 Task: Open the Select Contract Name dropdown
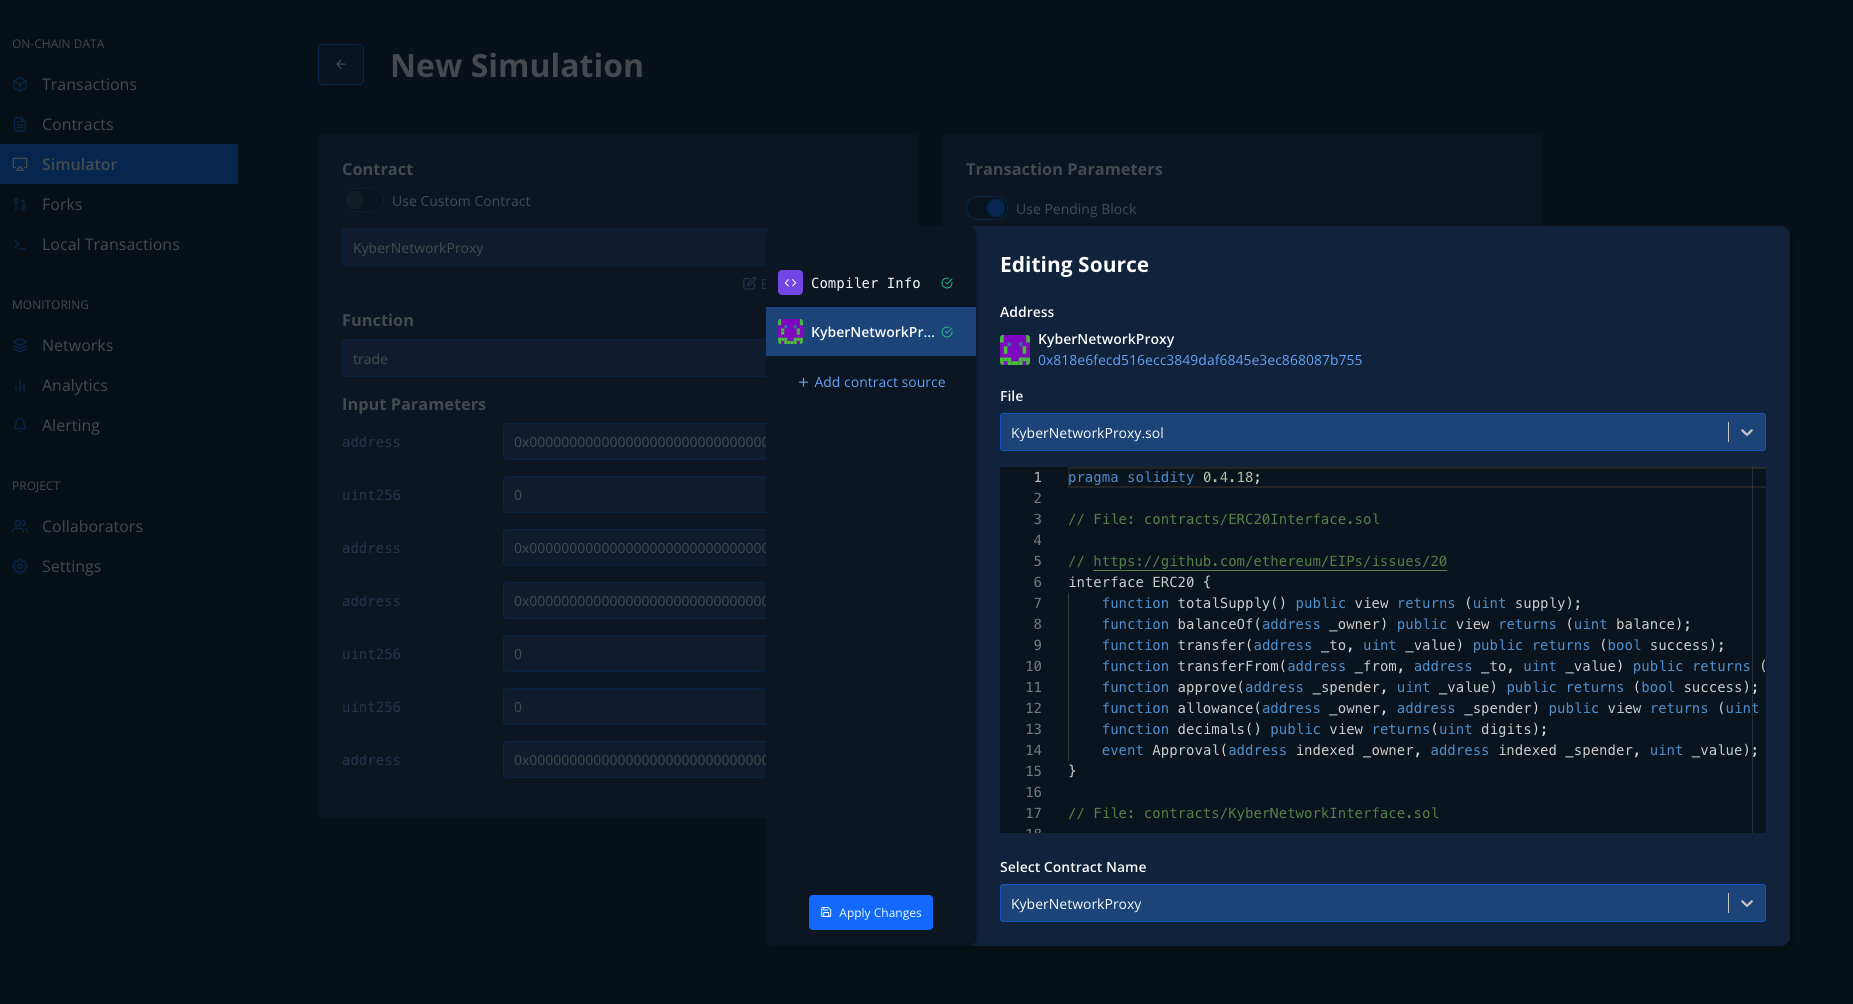pos(1382,903)
